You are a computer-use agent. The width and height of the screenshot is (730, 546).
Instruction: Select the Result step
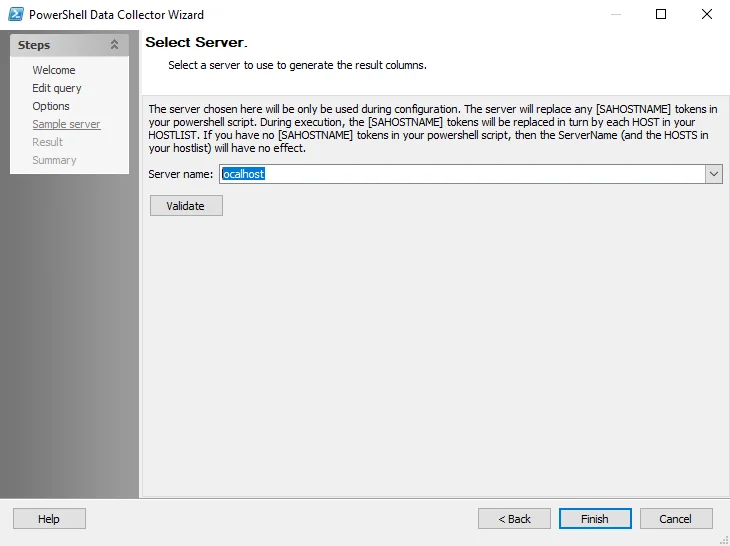[x=47, y=142]
